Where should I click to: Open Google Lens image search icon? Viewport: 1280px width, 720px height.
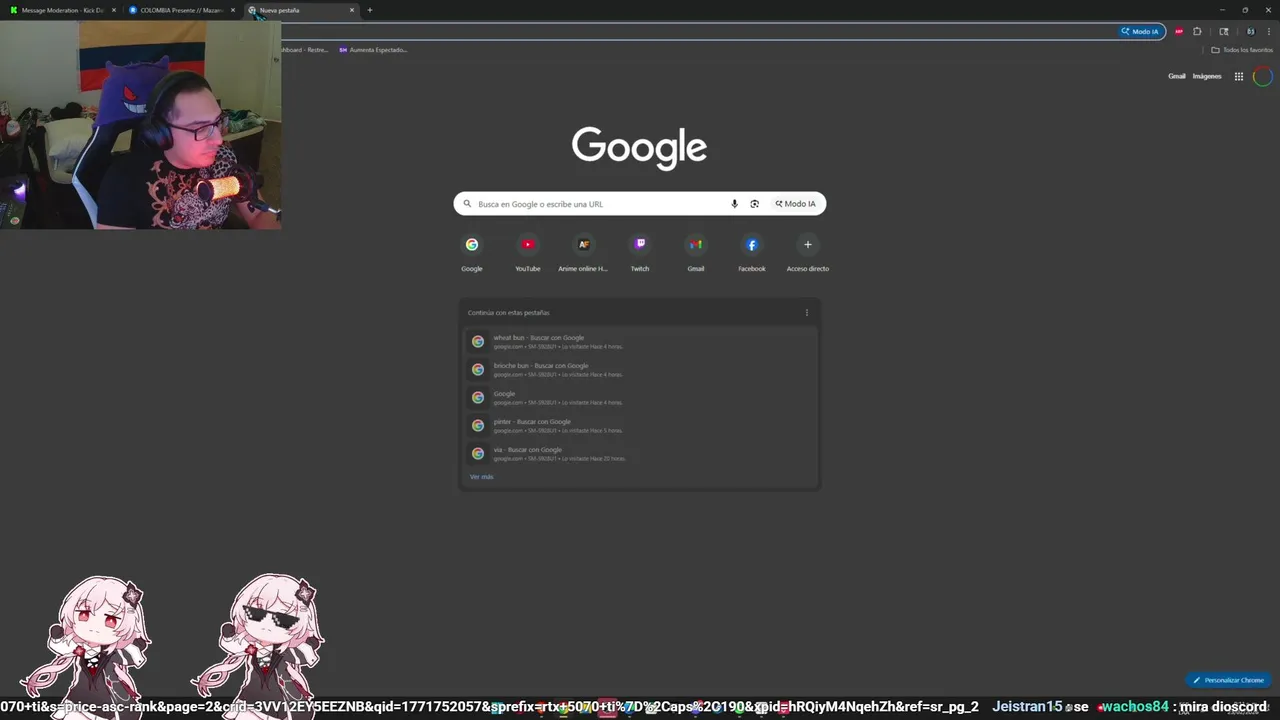coord(754,204)
